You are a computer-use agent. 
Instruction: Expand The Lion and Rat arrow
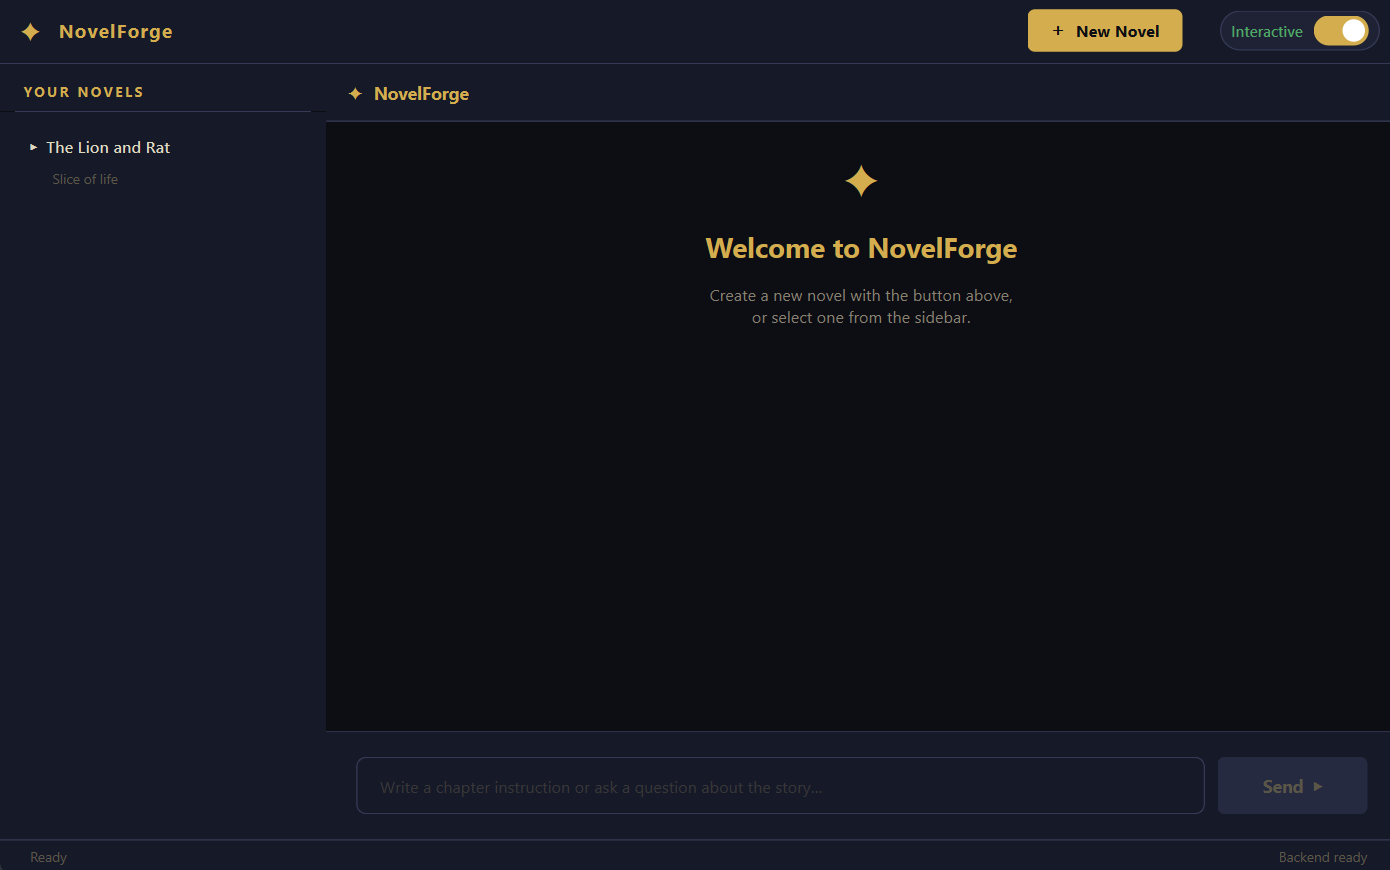click(x=34, y=147)
